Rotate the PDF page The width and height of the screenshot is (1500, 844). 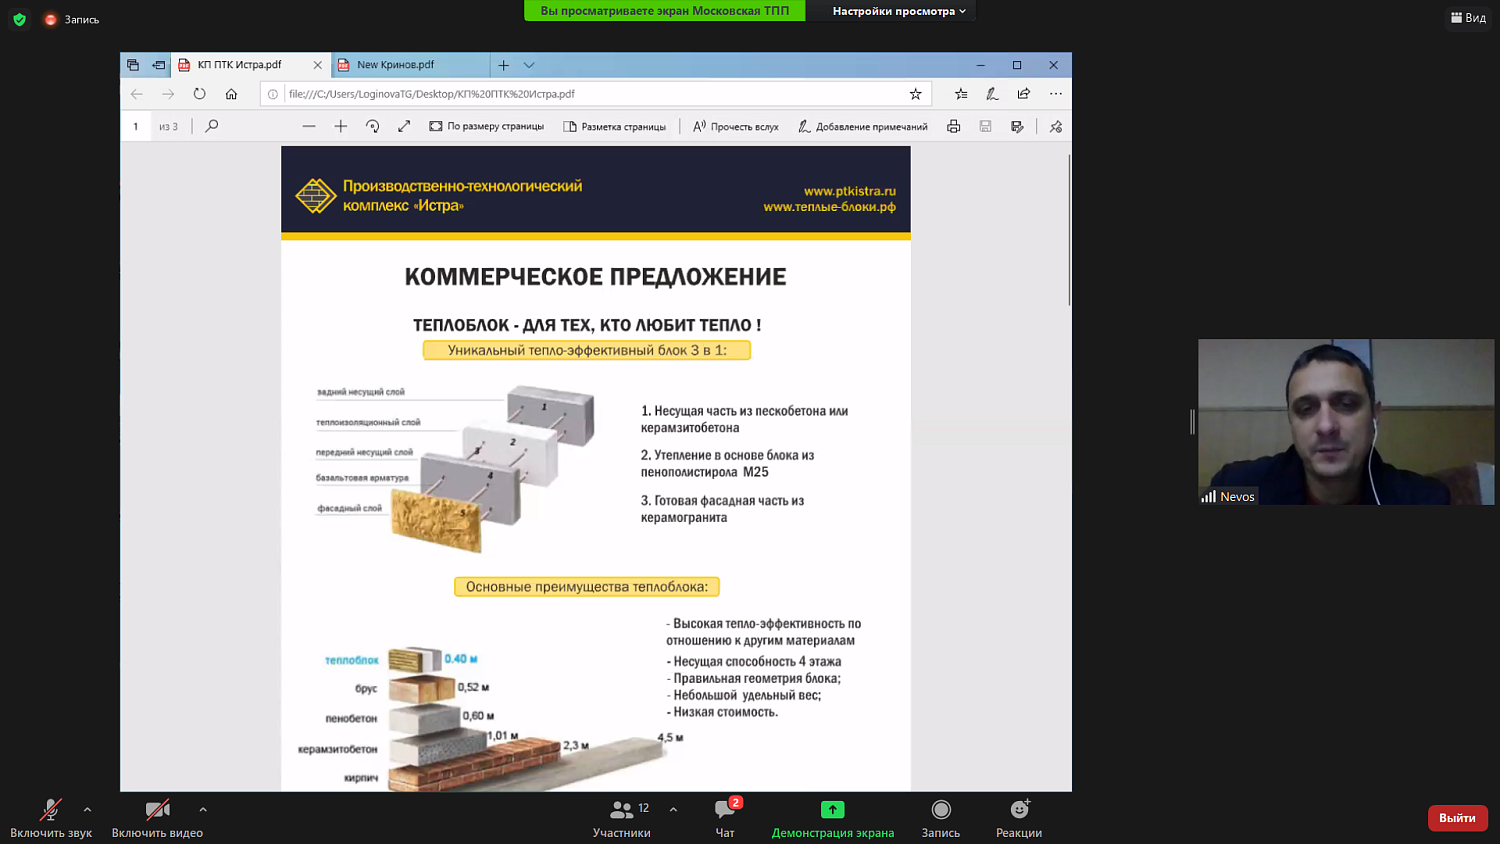[x=372, y=127]
